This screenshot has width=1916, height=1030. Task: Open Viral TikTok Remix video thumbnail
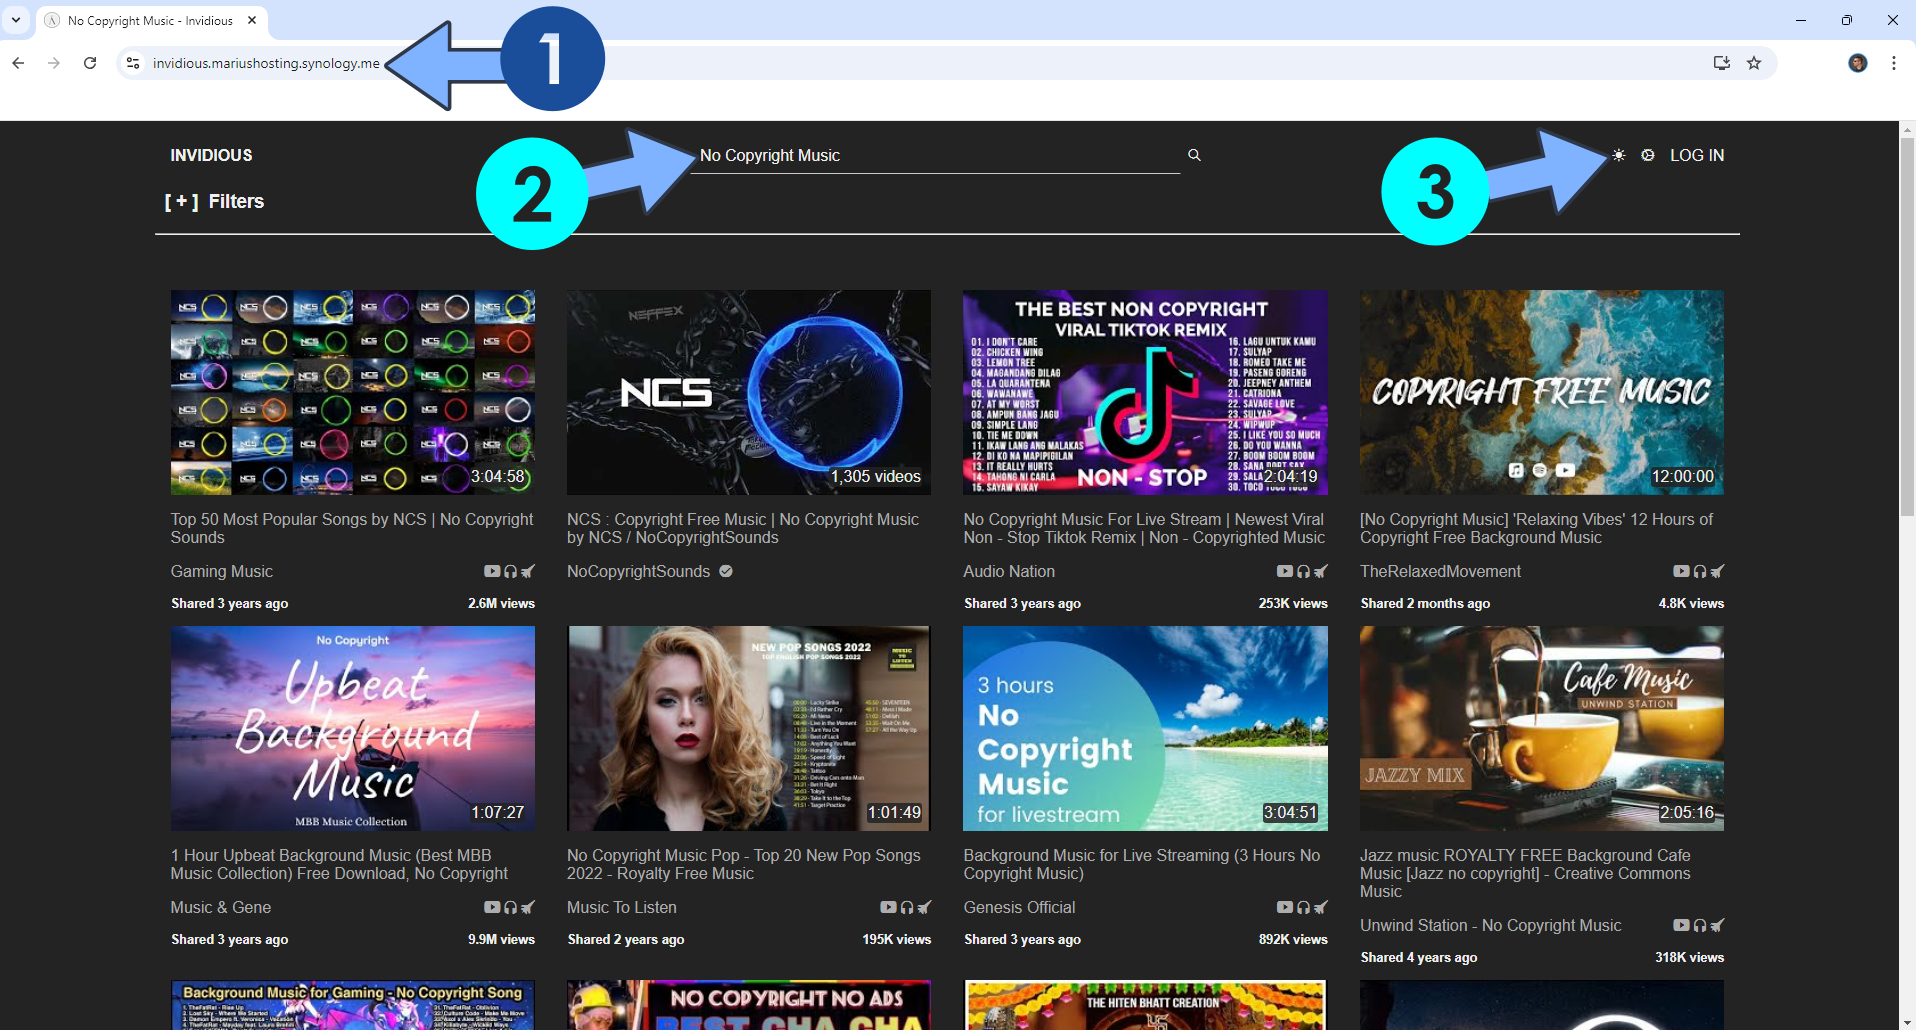1145,392
